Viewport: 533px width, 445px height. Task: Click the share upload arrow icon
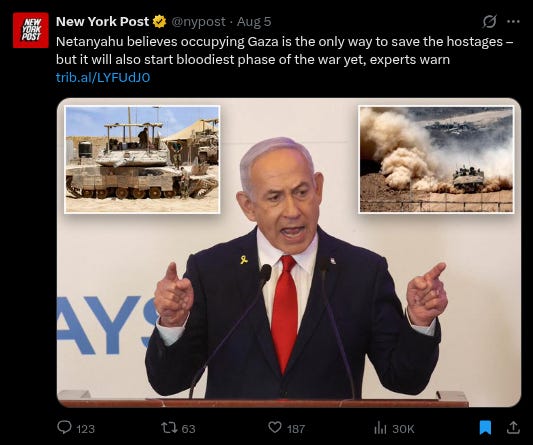[513, 428]
